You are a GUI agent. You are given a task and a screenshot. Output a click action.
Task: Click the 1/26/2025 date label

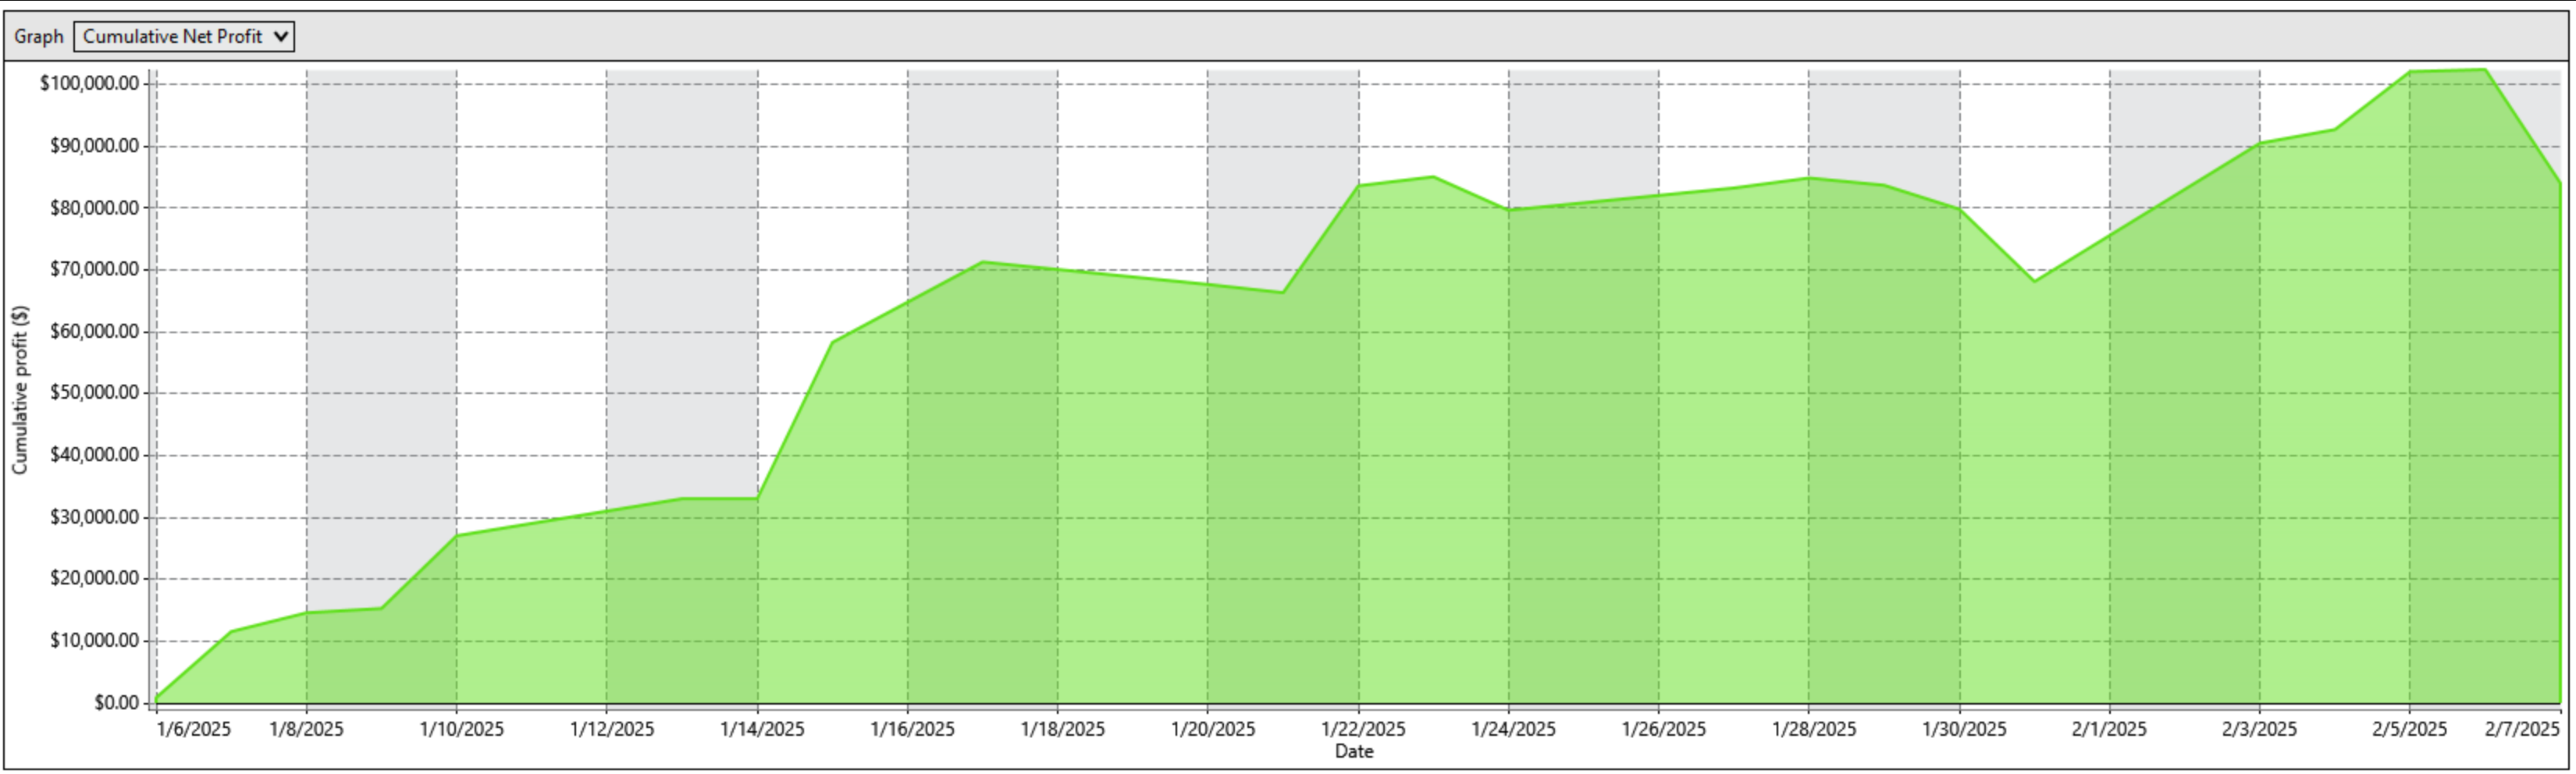[1664, 729]
